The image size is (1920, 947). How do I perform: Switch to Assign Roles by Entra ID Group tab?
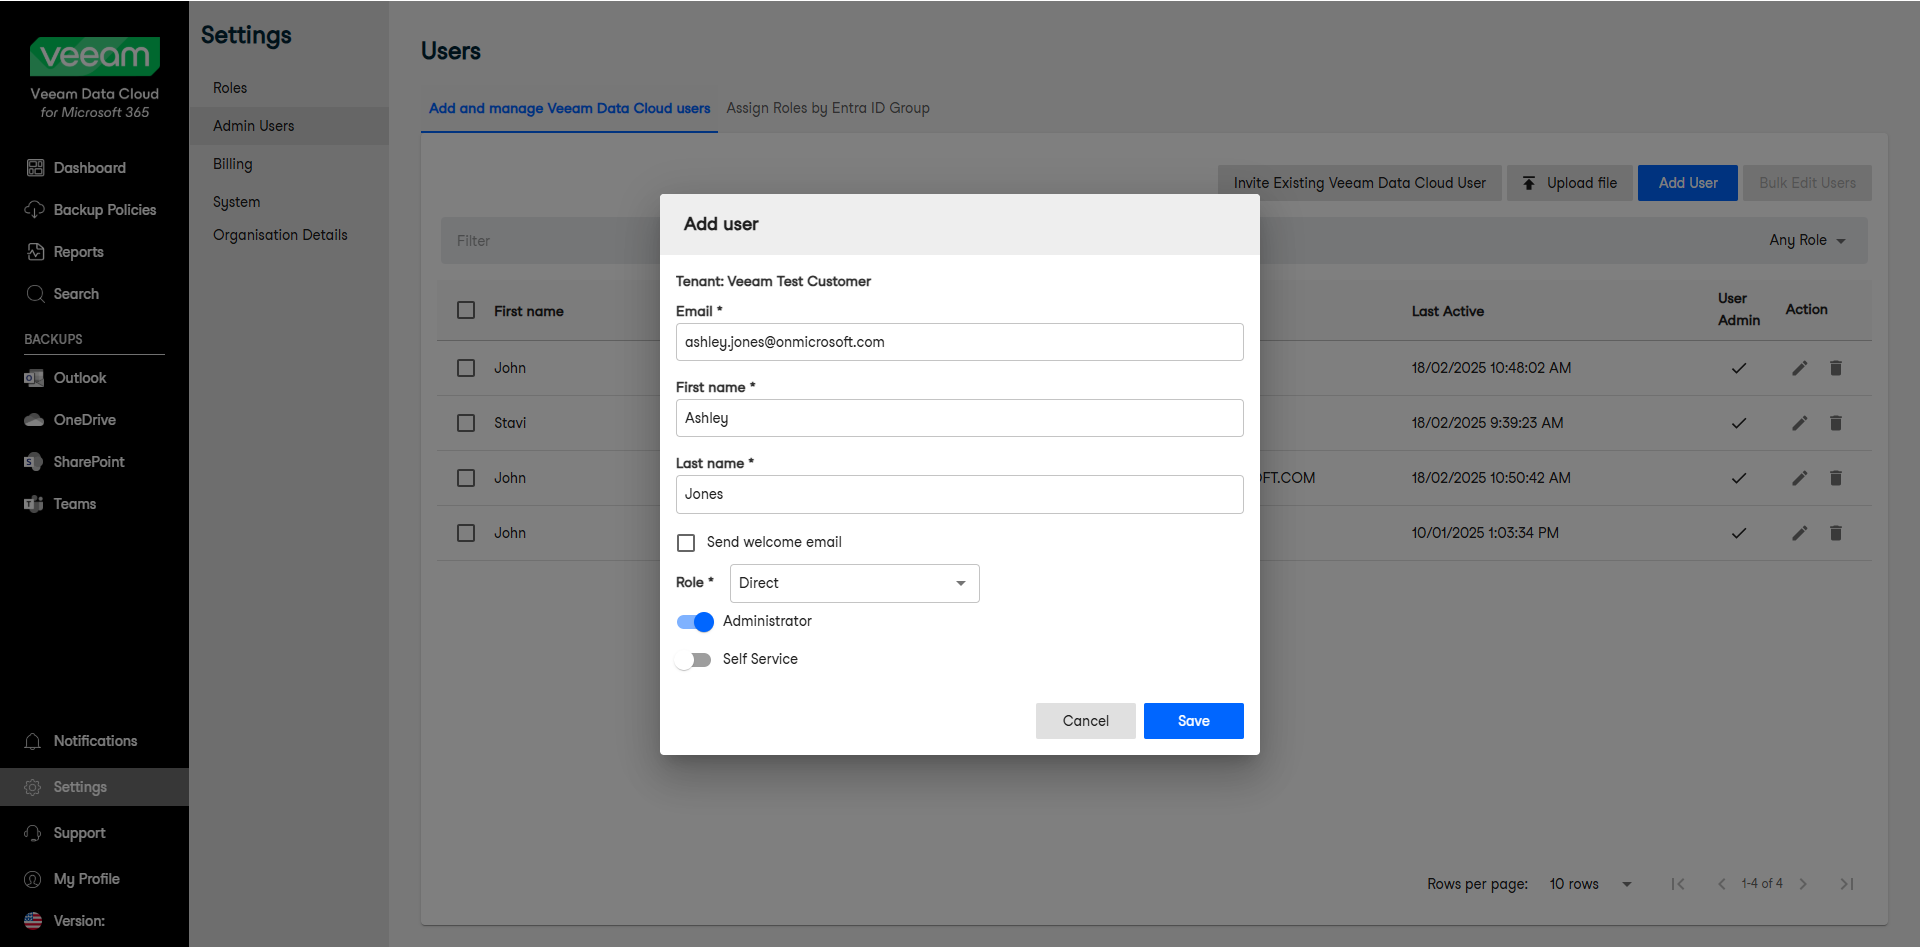828,108
